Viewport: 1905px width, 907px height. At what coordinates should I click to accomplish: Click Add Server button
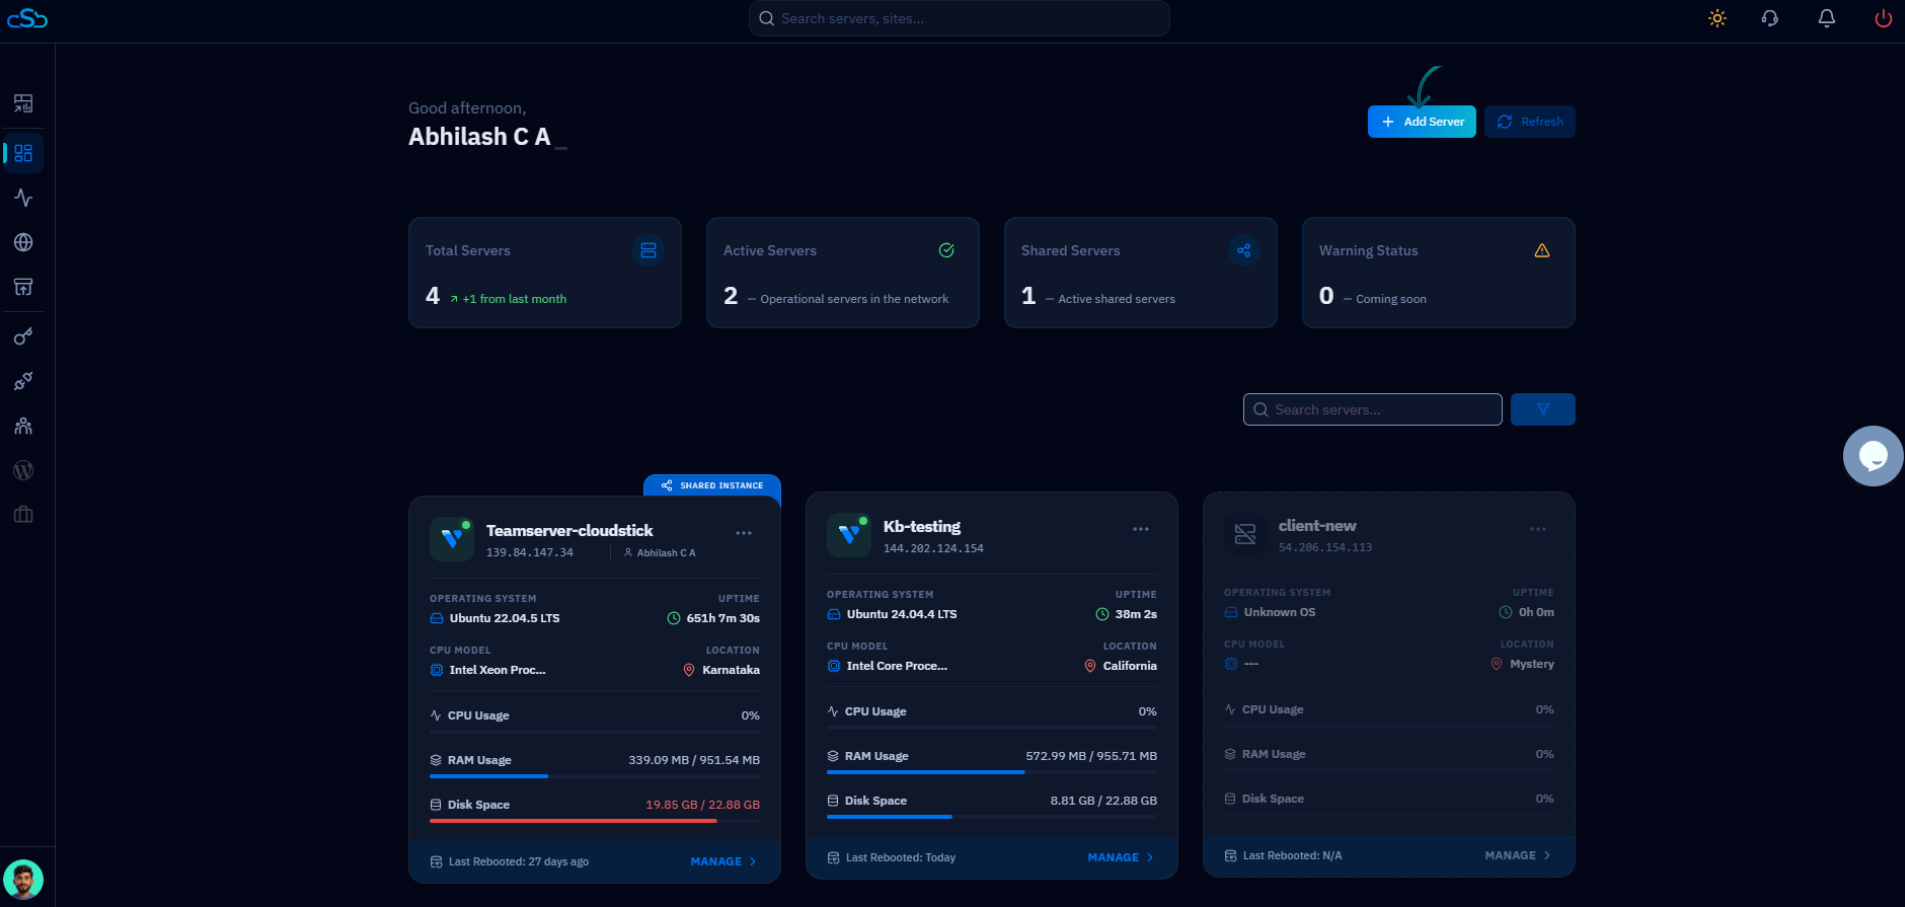coord(1421,121)
